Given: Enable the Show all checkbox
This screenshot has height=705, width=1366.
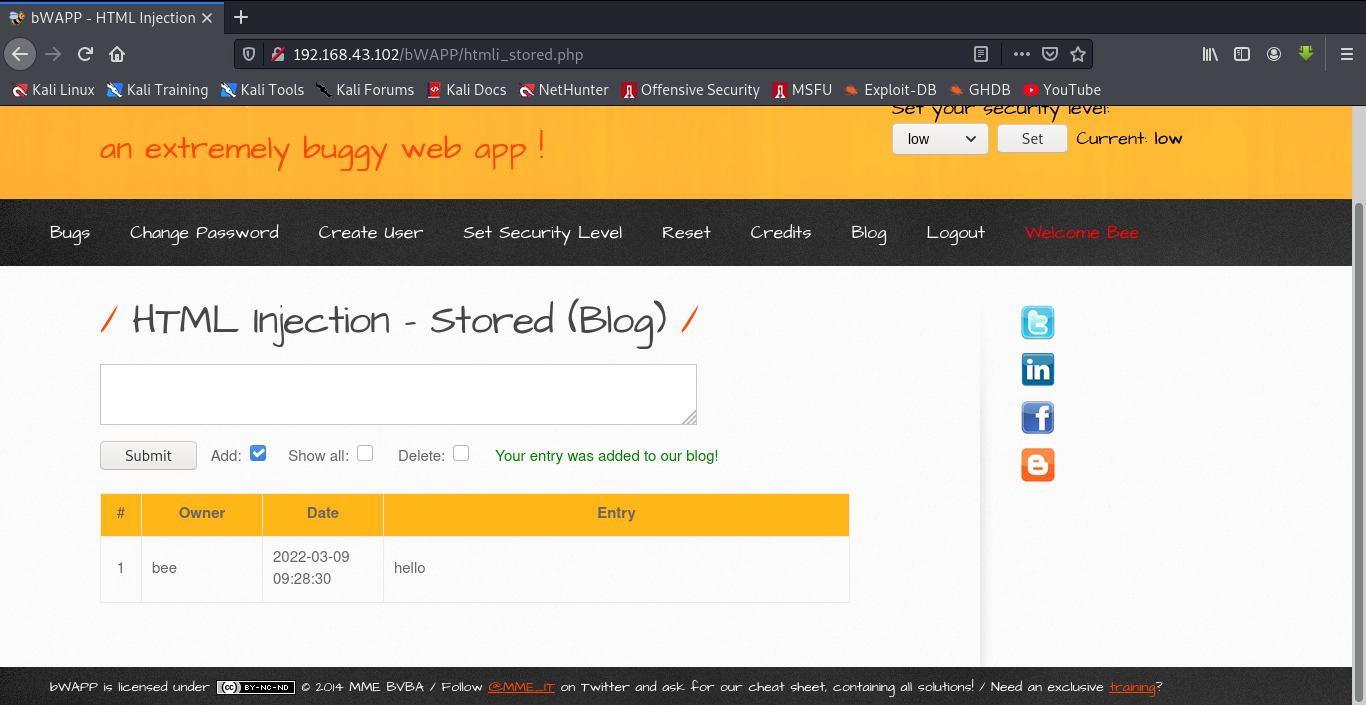Looking at the screenshot, I should (x=365, y=453).
